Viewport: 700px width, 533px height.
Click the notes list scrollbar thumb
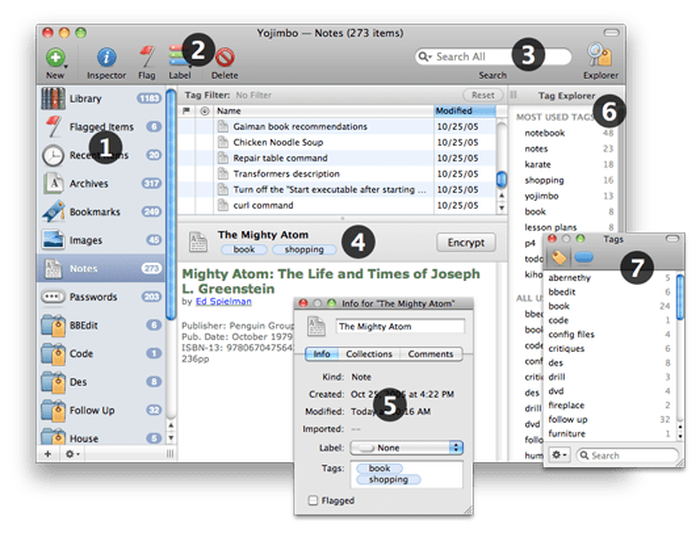[501, 179]
